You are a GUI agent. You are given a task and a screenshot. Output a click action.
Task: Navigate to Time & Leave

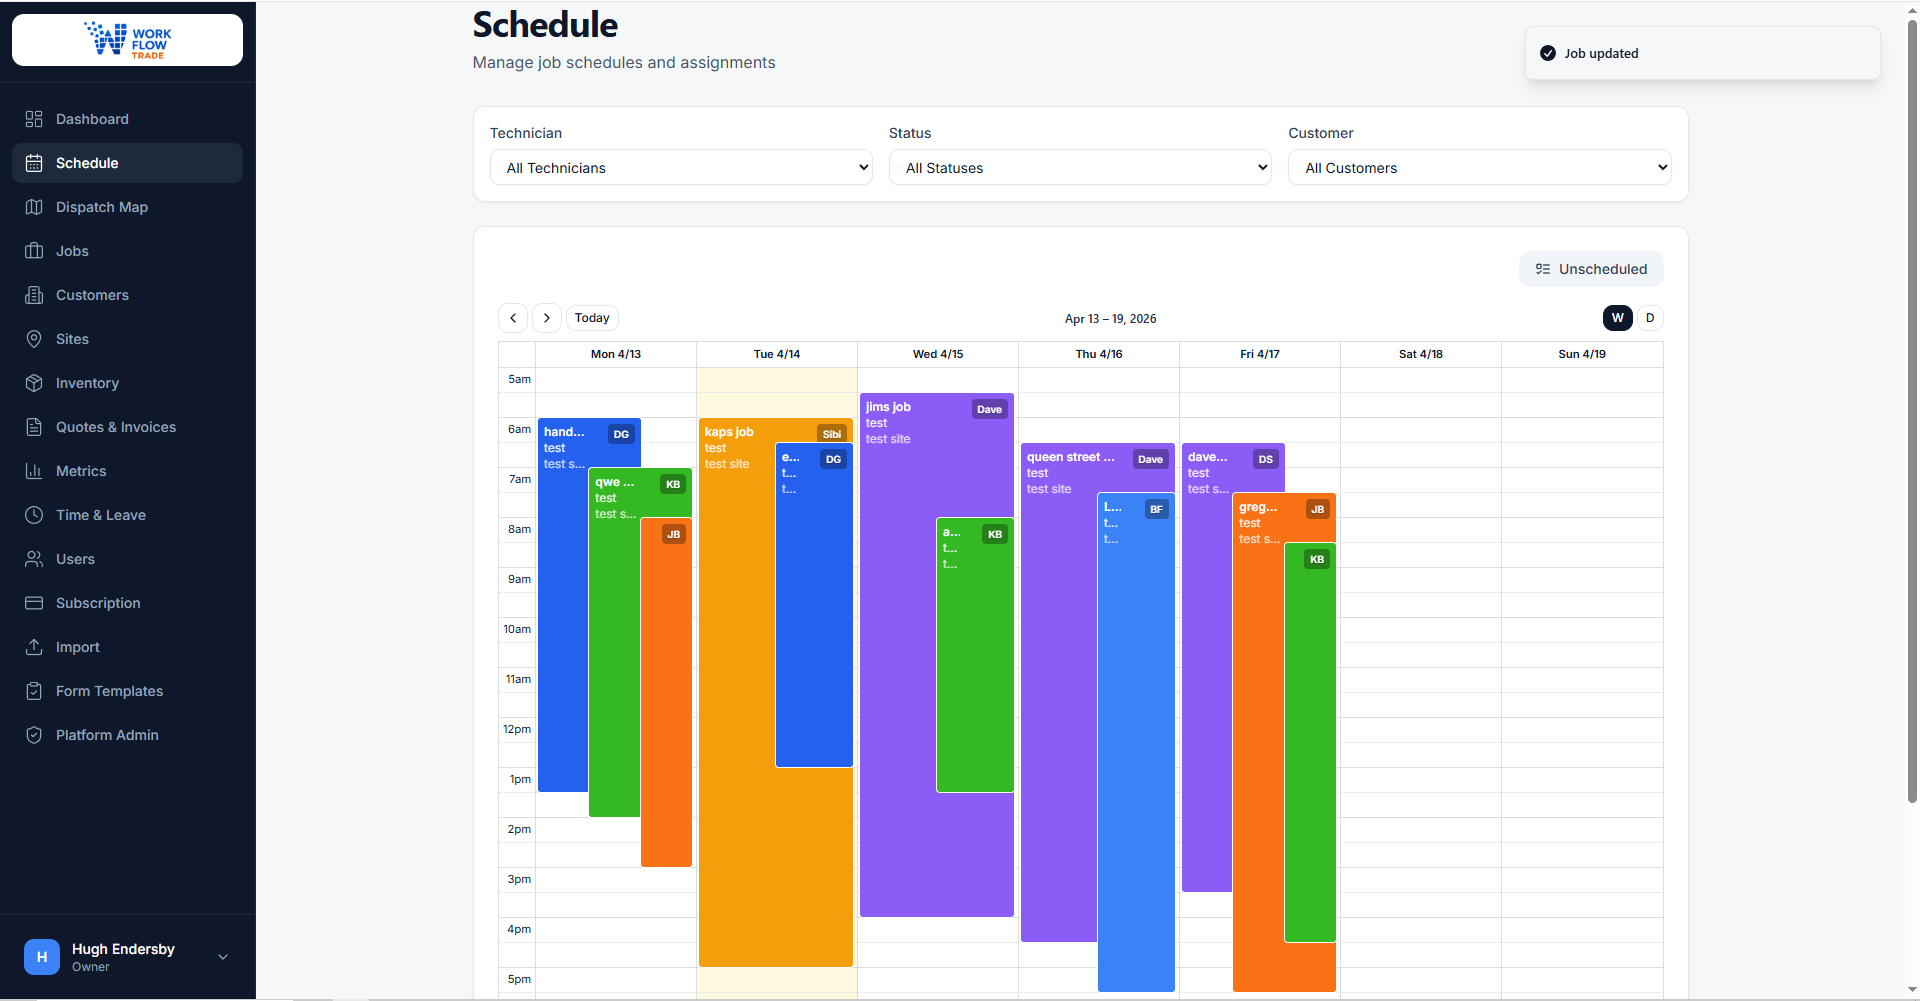(x=128, y=515)
